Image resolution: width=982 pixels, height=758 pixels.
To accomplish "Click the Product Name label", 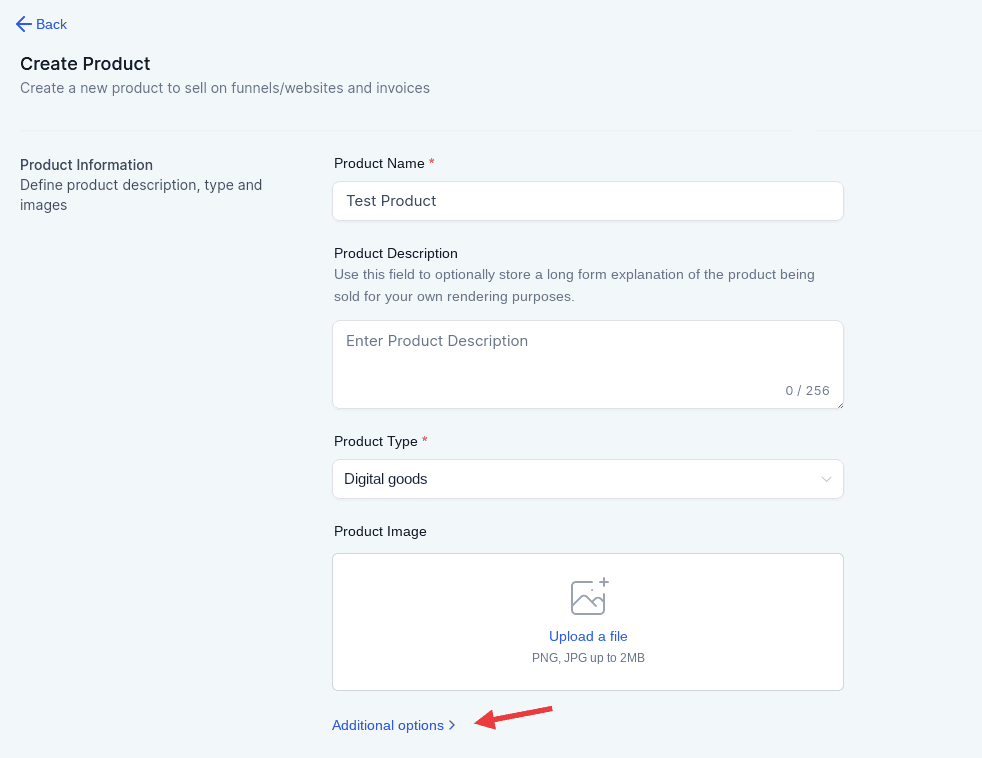I will tap(379, 164).
